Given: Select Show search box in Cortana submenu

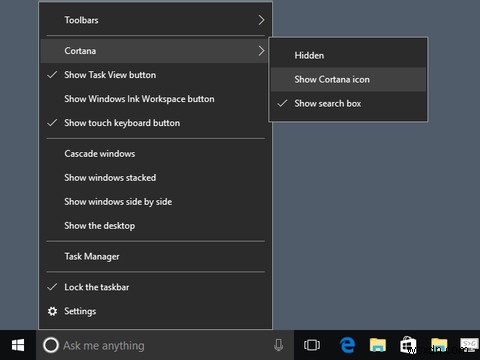Looking at the screenshot, I should pyautogui.click(x=348, y=104).
